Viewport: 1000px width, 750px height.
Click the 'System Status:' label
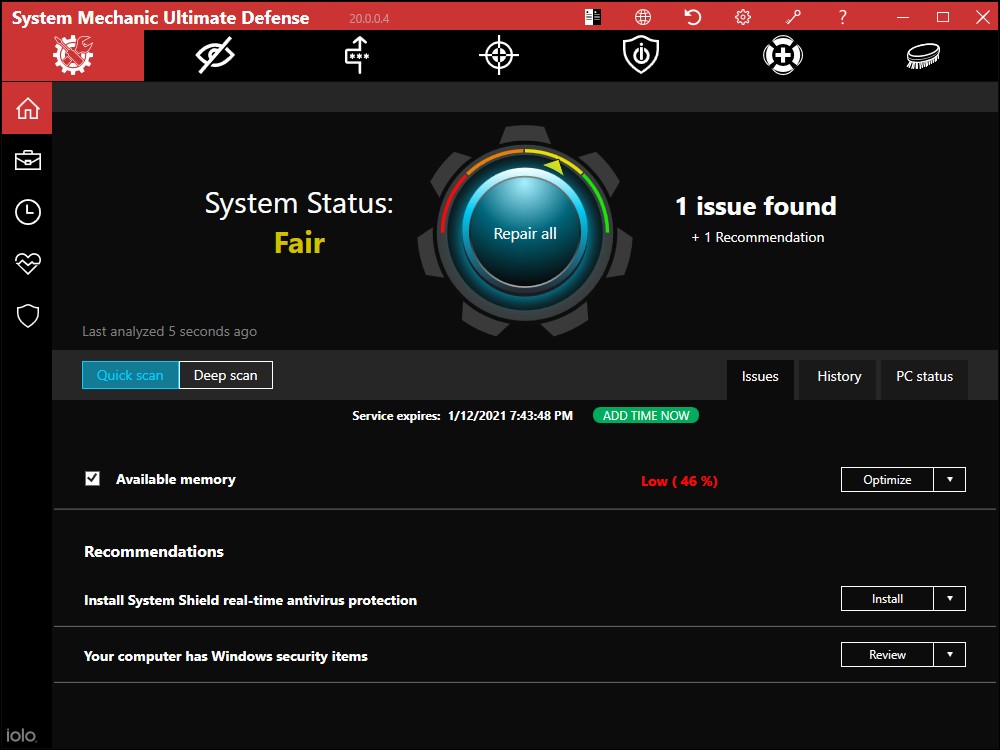(x=299, y=203)
